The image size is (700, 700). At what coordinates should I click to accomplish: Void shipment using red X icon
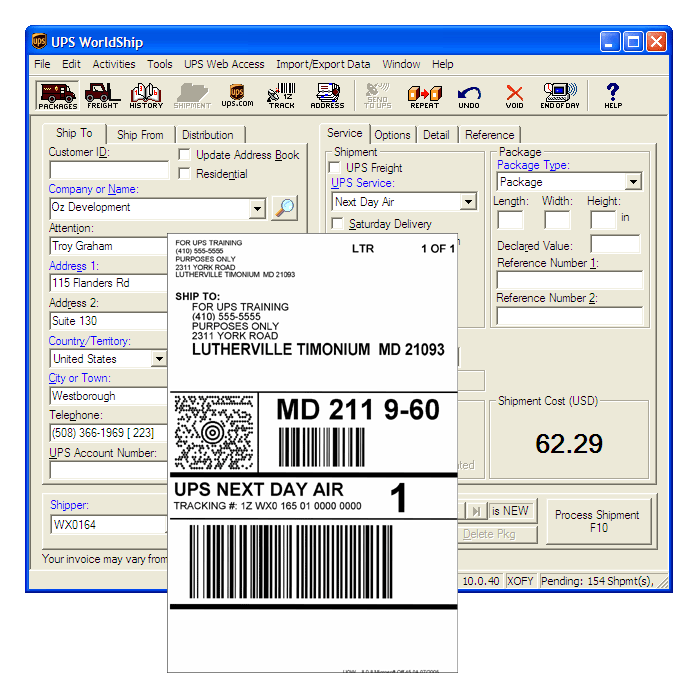point(514,96)
